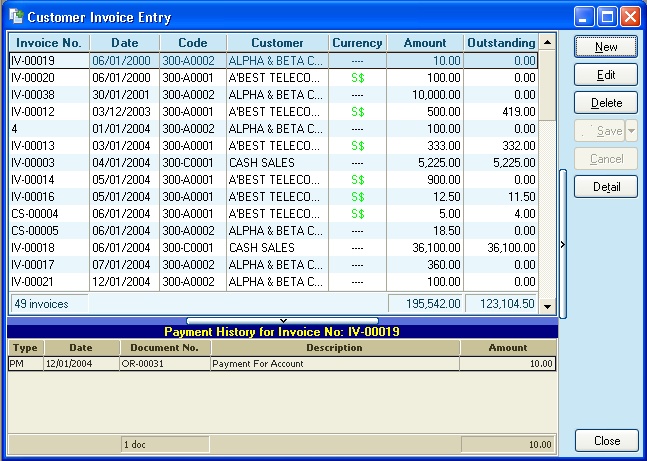Click the Description column header
This screenshot has height=461, width=647.
[x=335, y=348]
